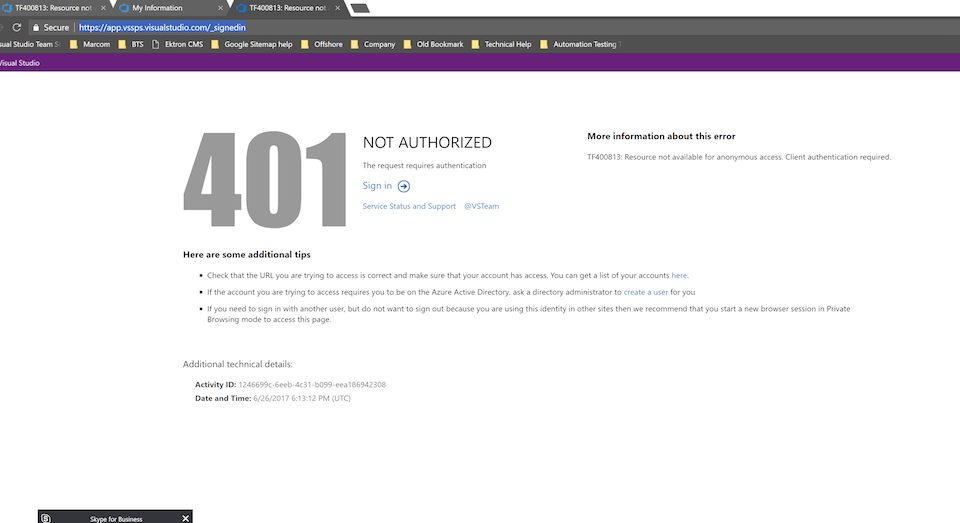Viewport: 960px width, 523px height.
Task: Click the Secure padlock icon
Action: click(x=36, y=28)
